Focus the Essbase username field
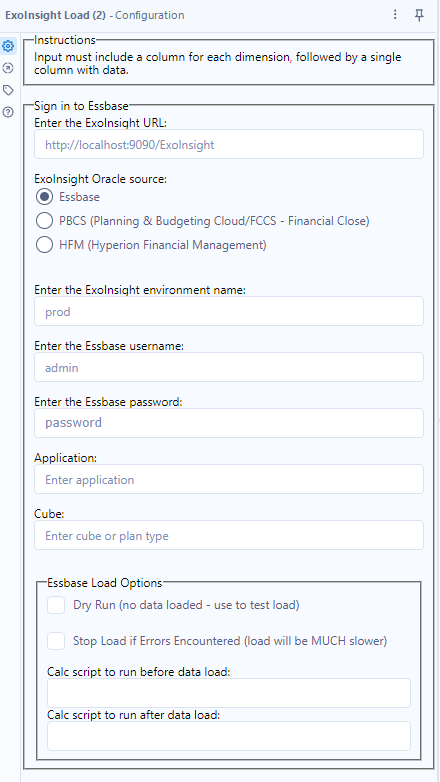Screen dimensions: 440x782 pyautogui.click(x=229, y=368)
